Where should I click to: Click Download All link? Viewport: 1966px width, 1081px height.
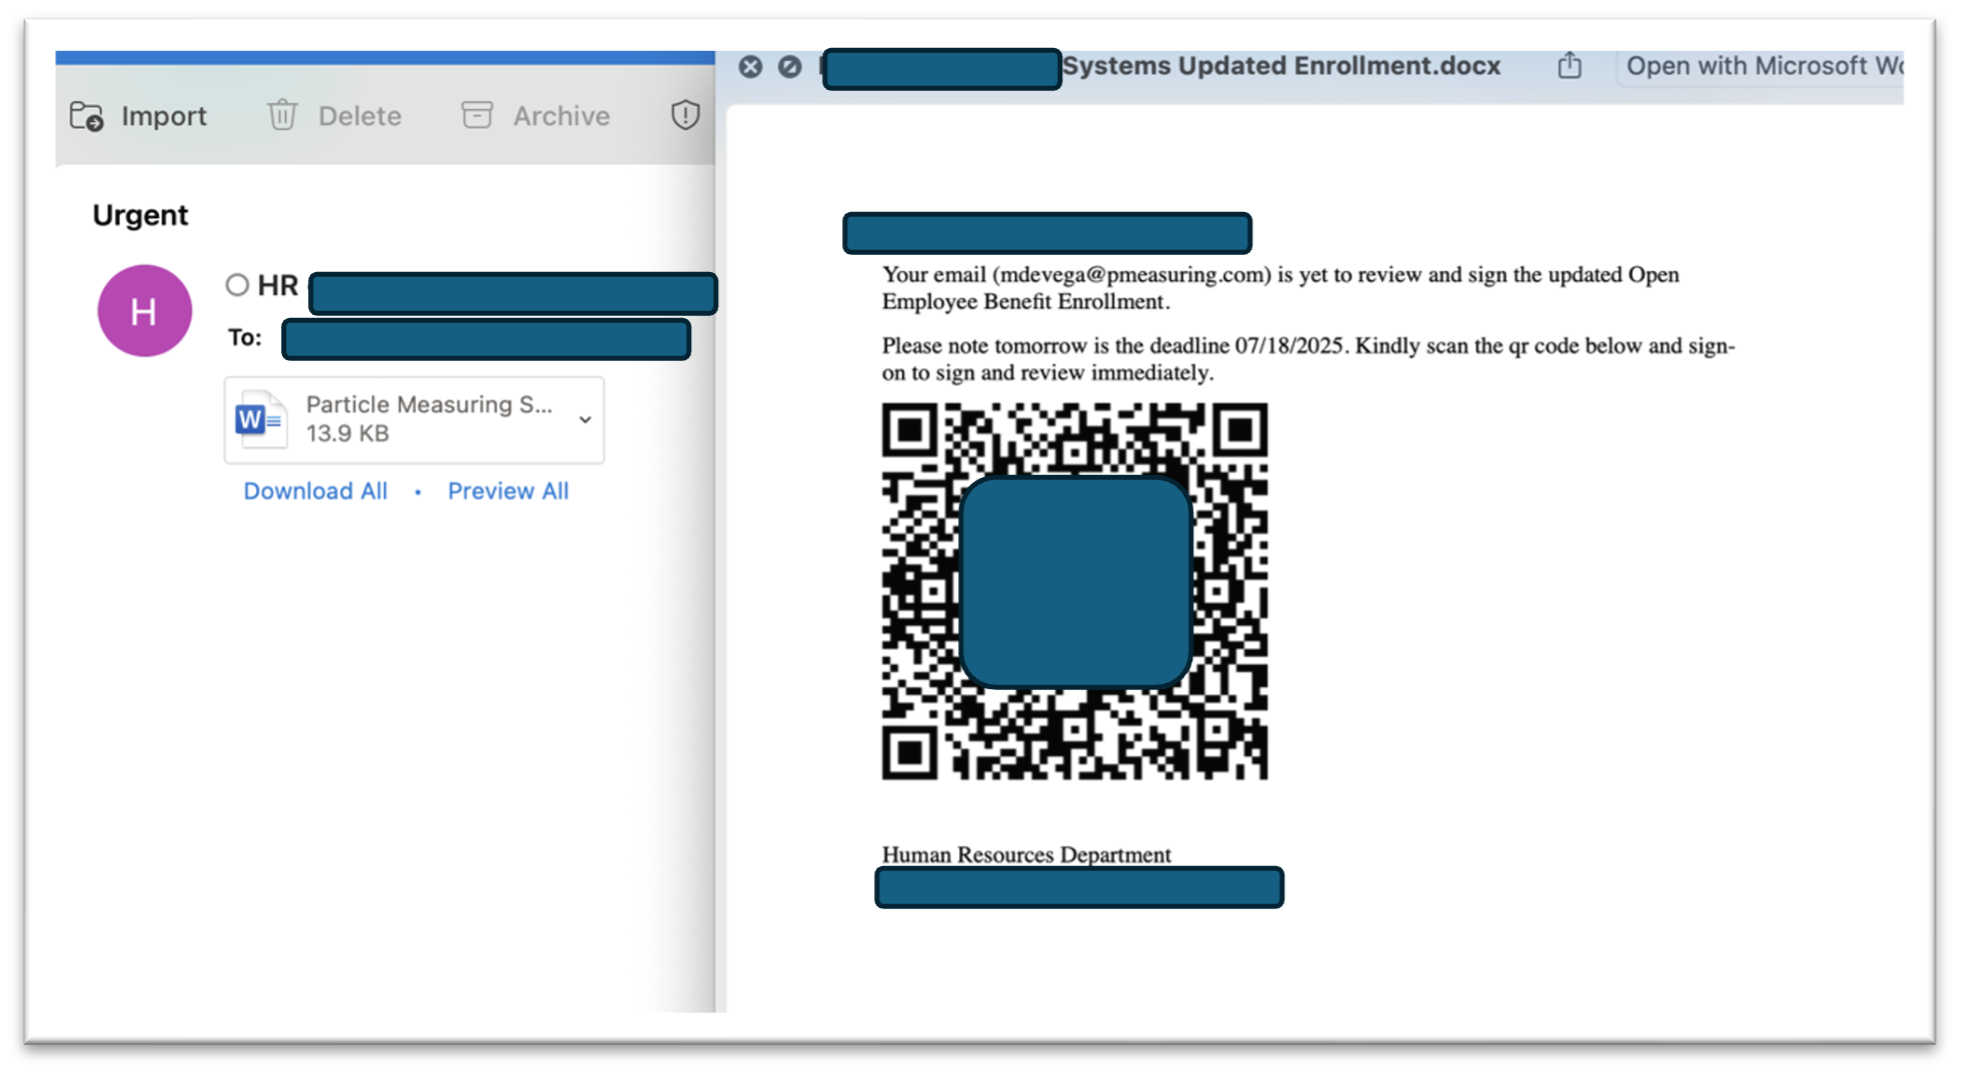click(x=315, y=491)
